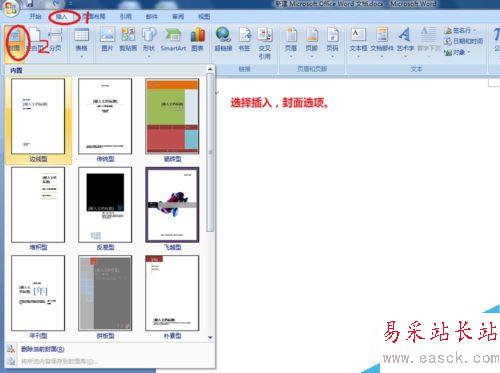This screenshot has width=500, height=373.
Task: Switch to the 页面布局 tab
Action: (x=95, y=16)
